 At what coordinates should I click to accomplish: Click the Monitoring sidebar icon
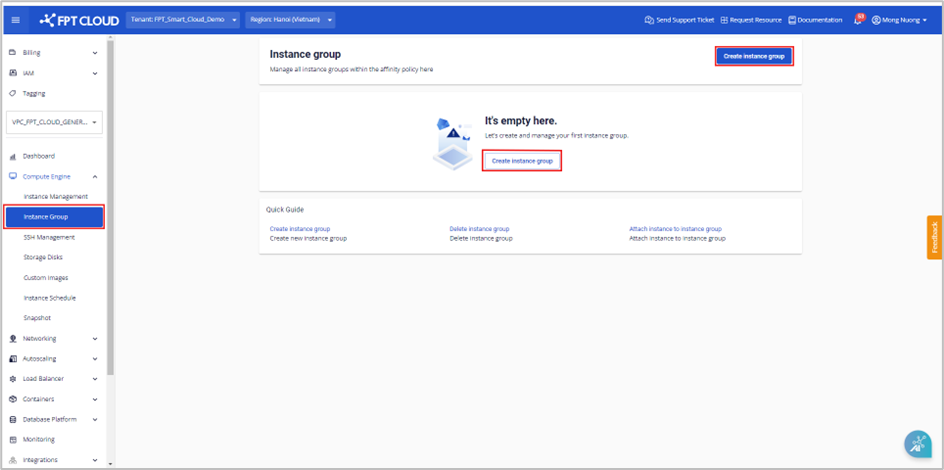[12, 439]
